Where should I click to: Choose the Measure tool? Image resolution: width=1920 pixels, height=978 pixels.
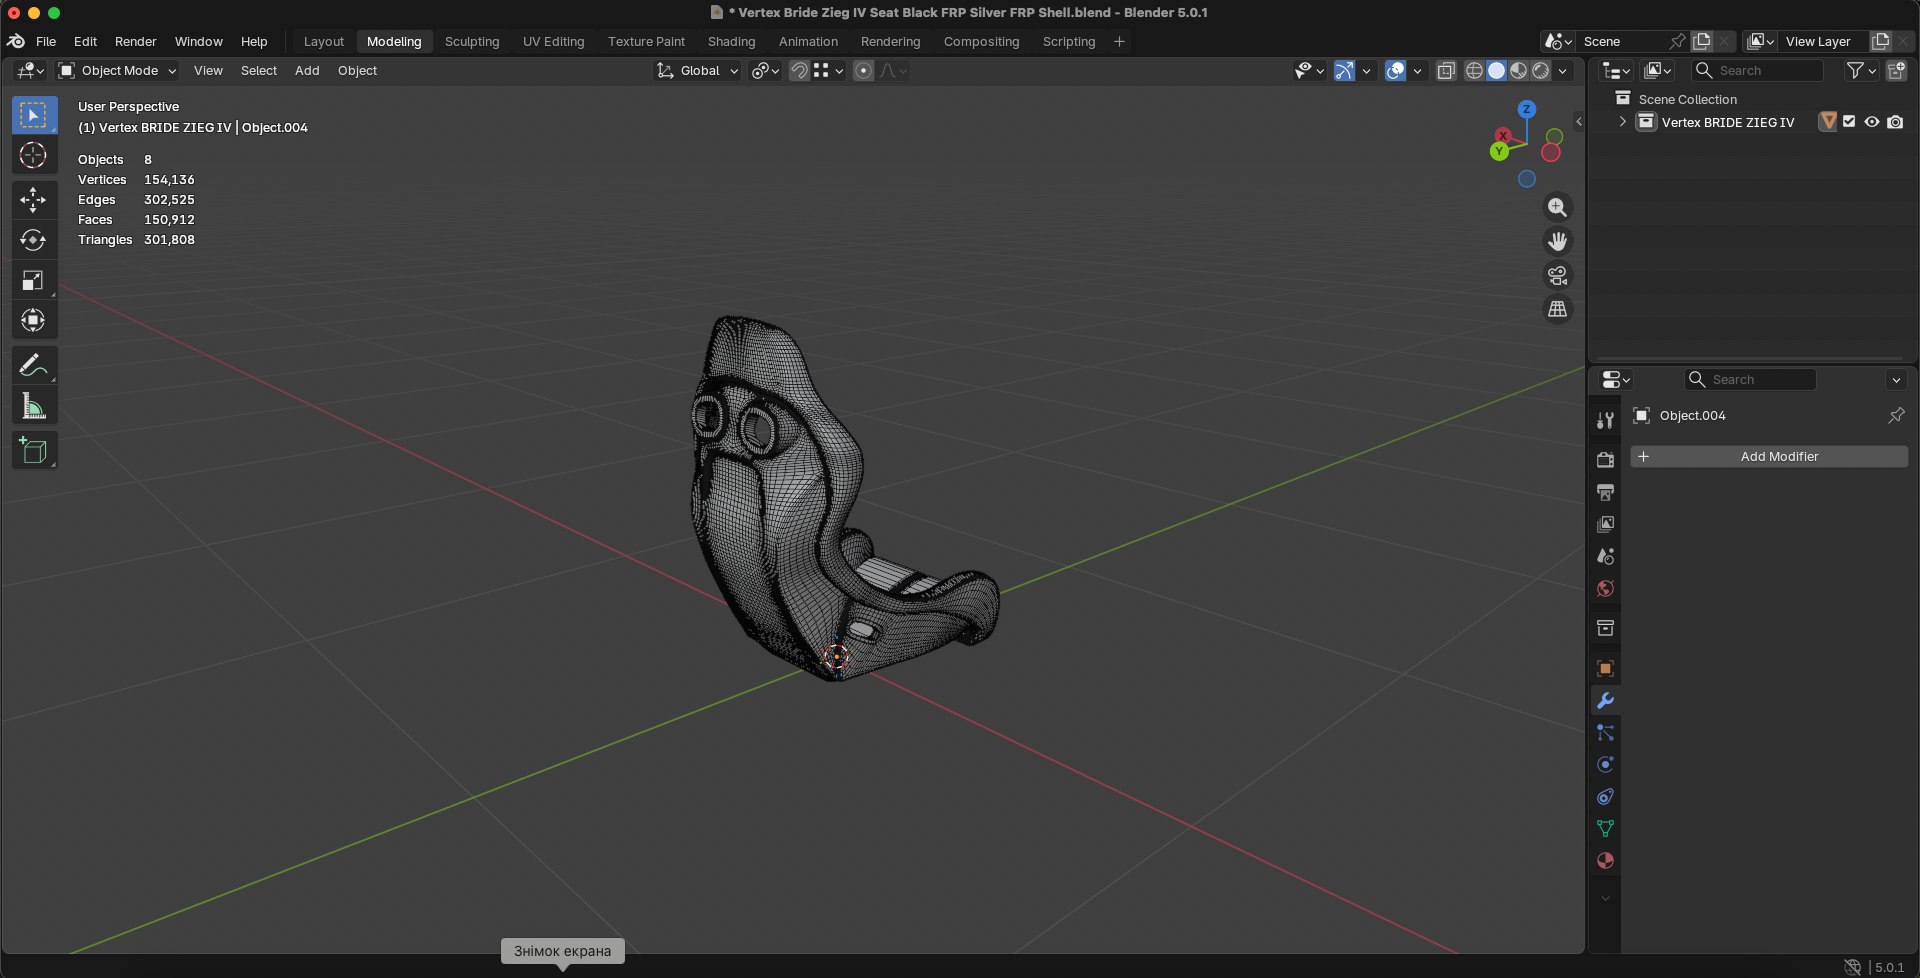tap(34, 406)
